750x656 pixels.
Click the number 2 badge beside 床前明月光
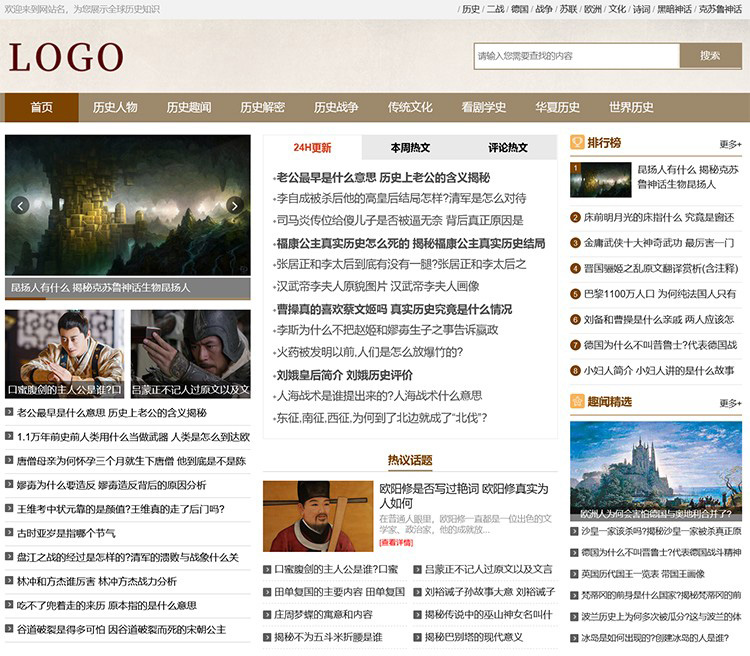point(575,218)
